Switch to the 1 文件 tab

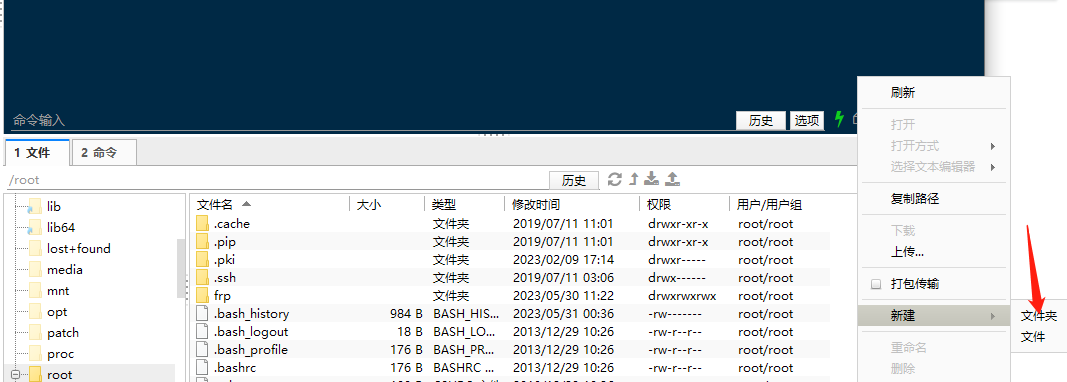[36, 153]
